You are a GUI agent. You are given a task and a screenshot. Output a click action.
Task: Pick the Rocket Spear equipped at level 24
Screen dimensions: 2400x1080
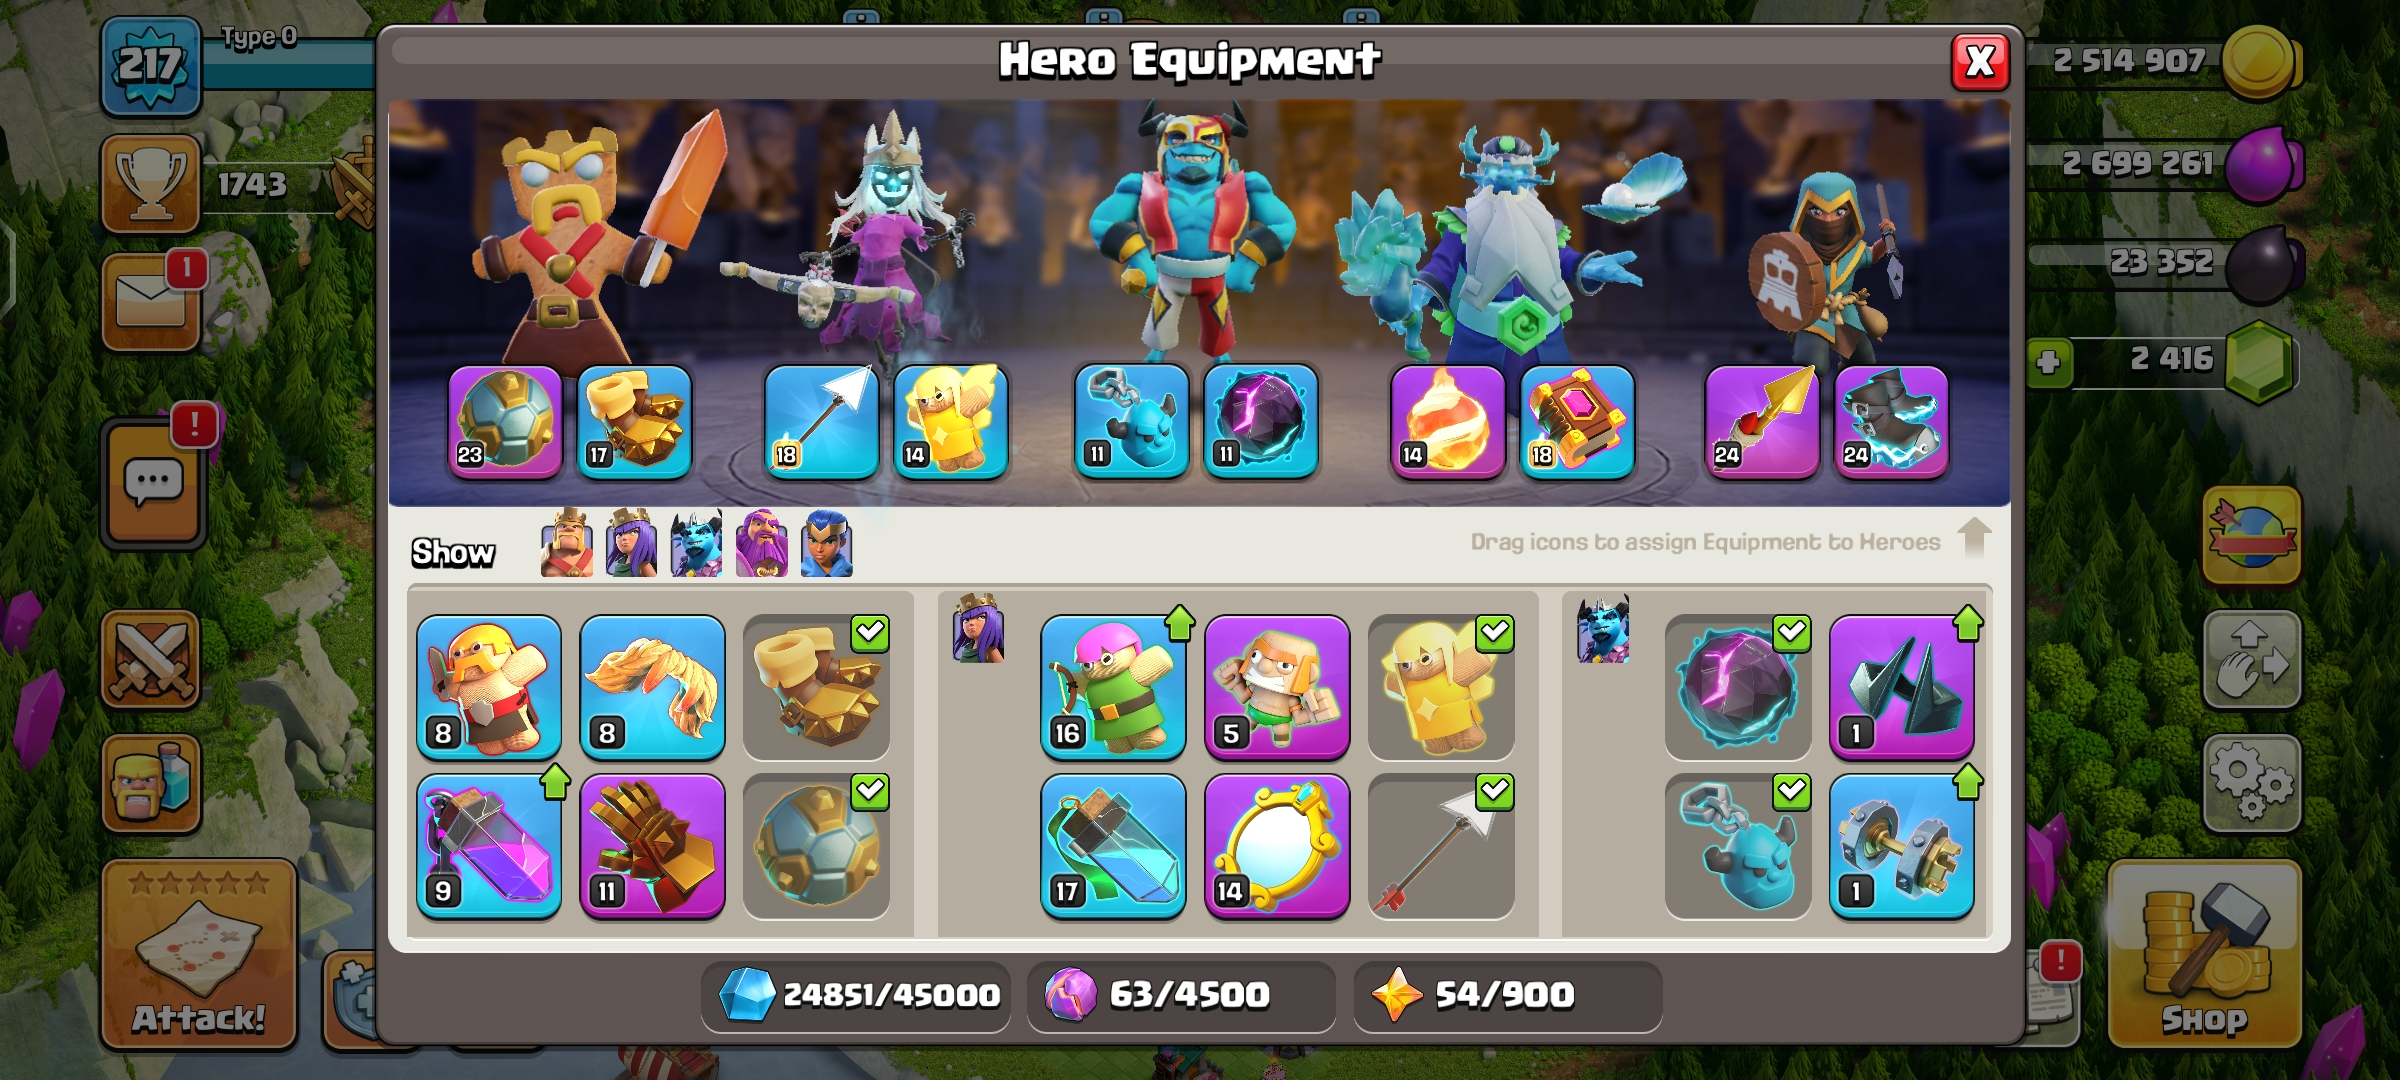(1762, 422)
